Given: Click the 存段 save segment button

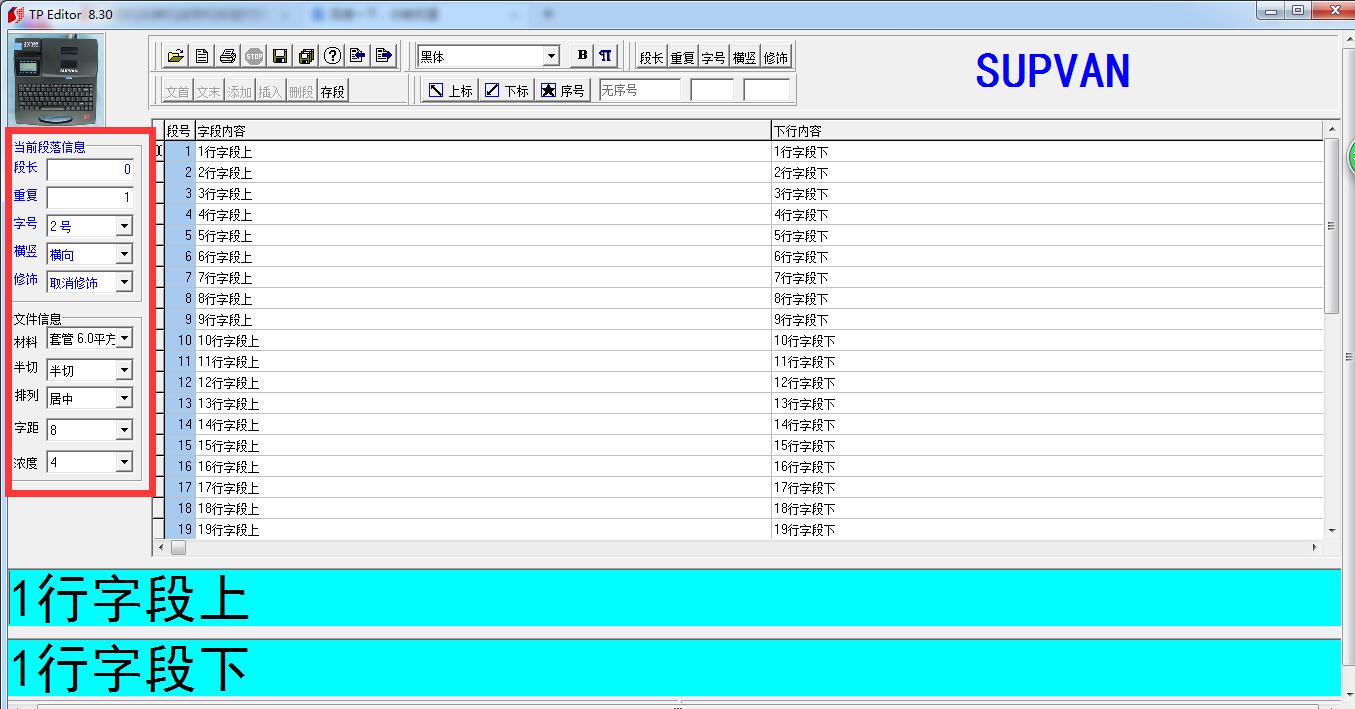Looking at the screenshot, I should [332, 91].
